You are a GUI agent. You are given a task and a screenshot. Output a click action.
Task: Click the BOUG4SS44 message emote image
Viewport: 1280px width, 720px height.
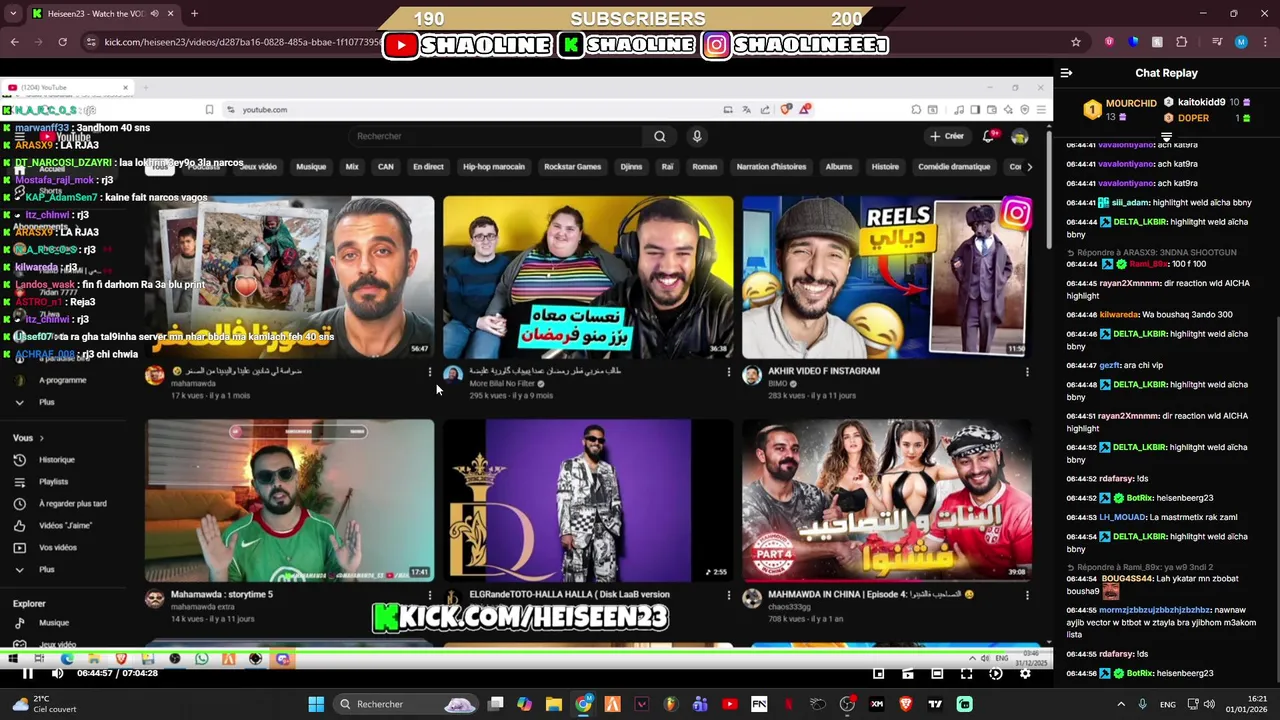[x=1110, y=592]
